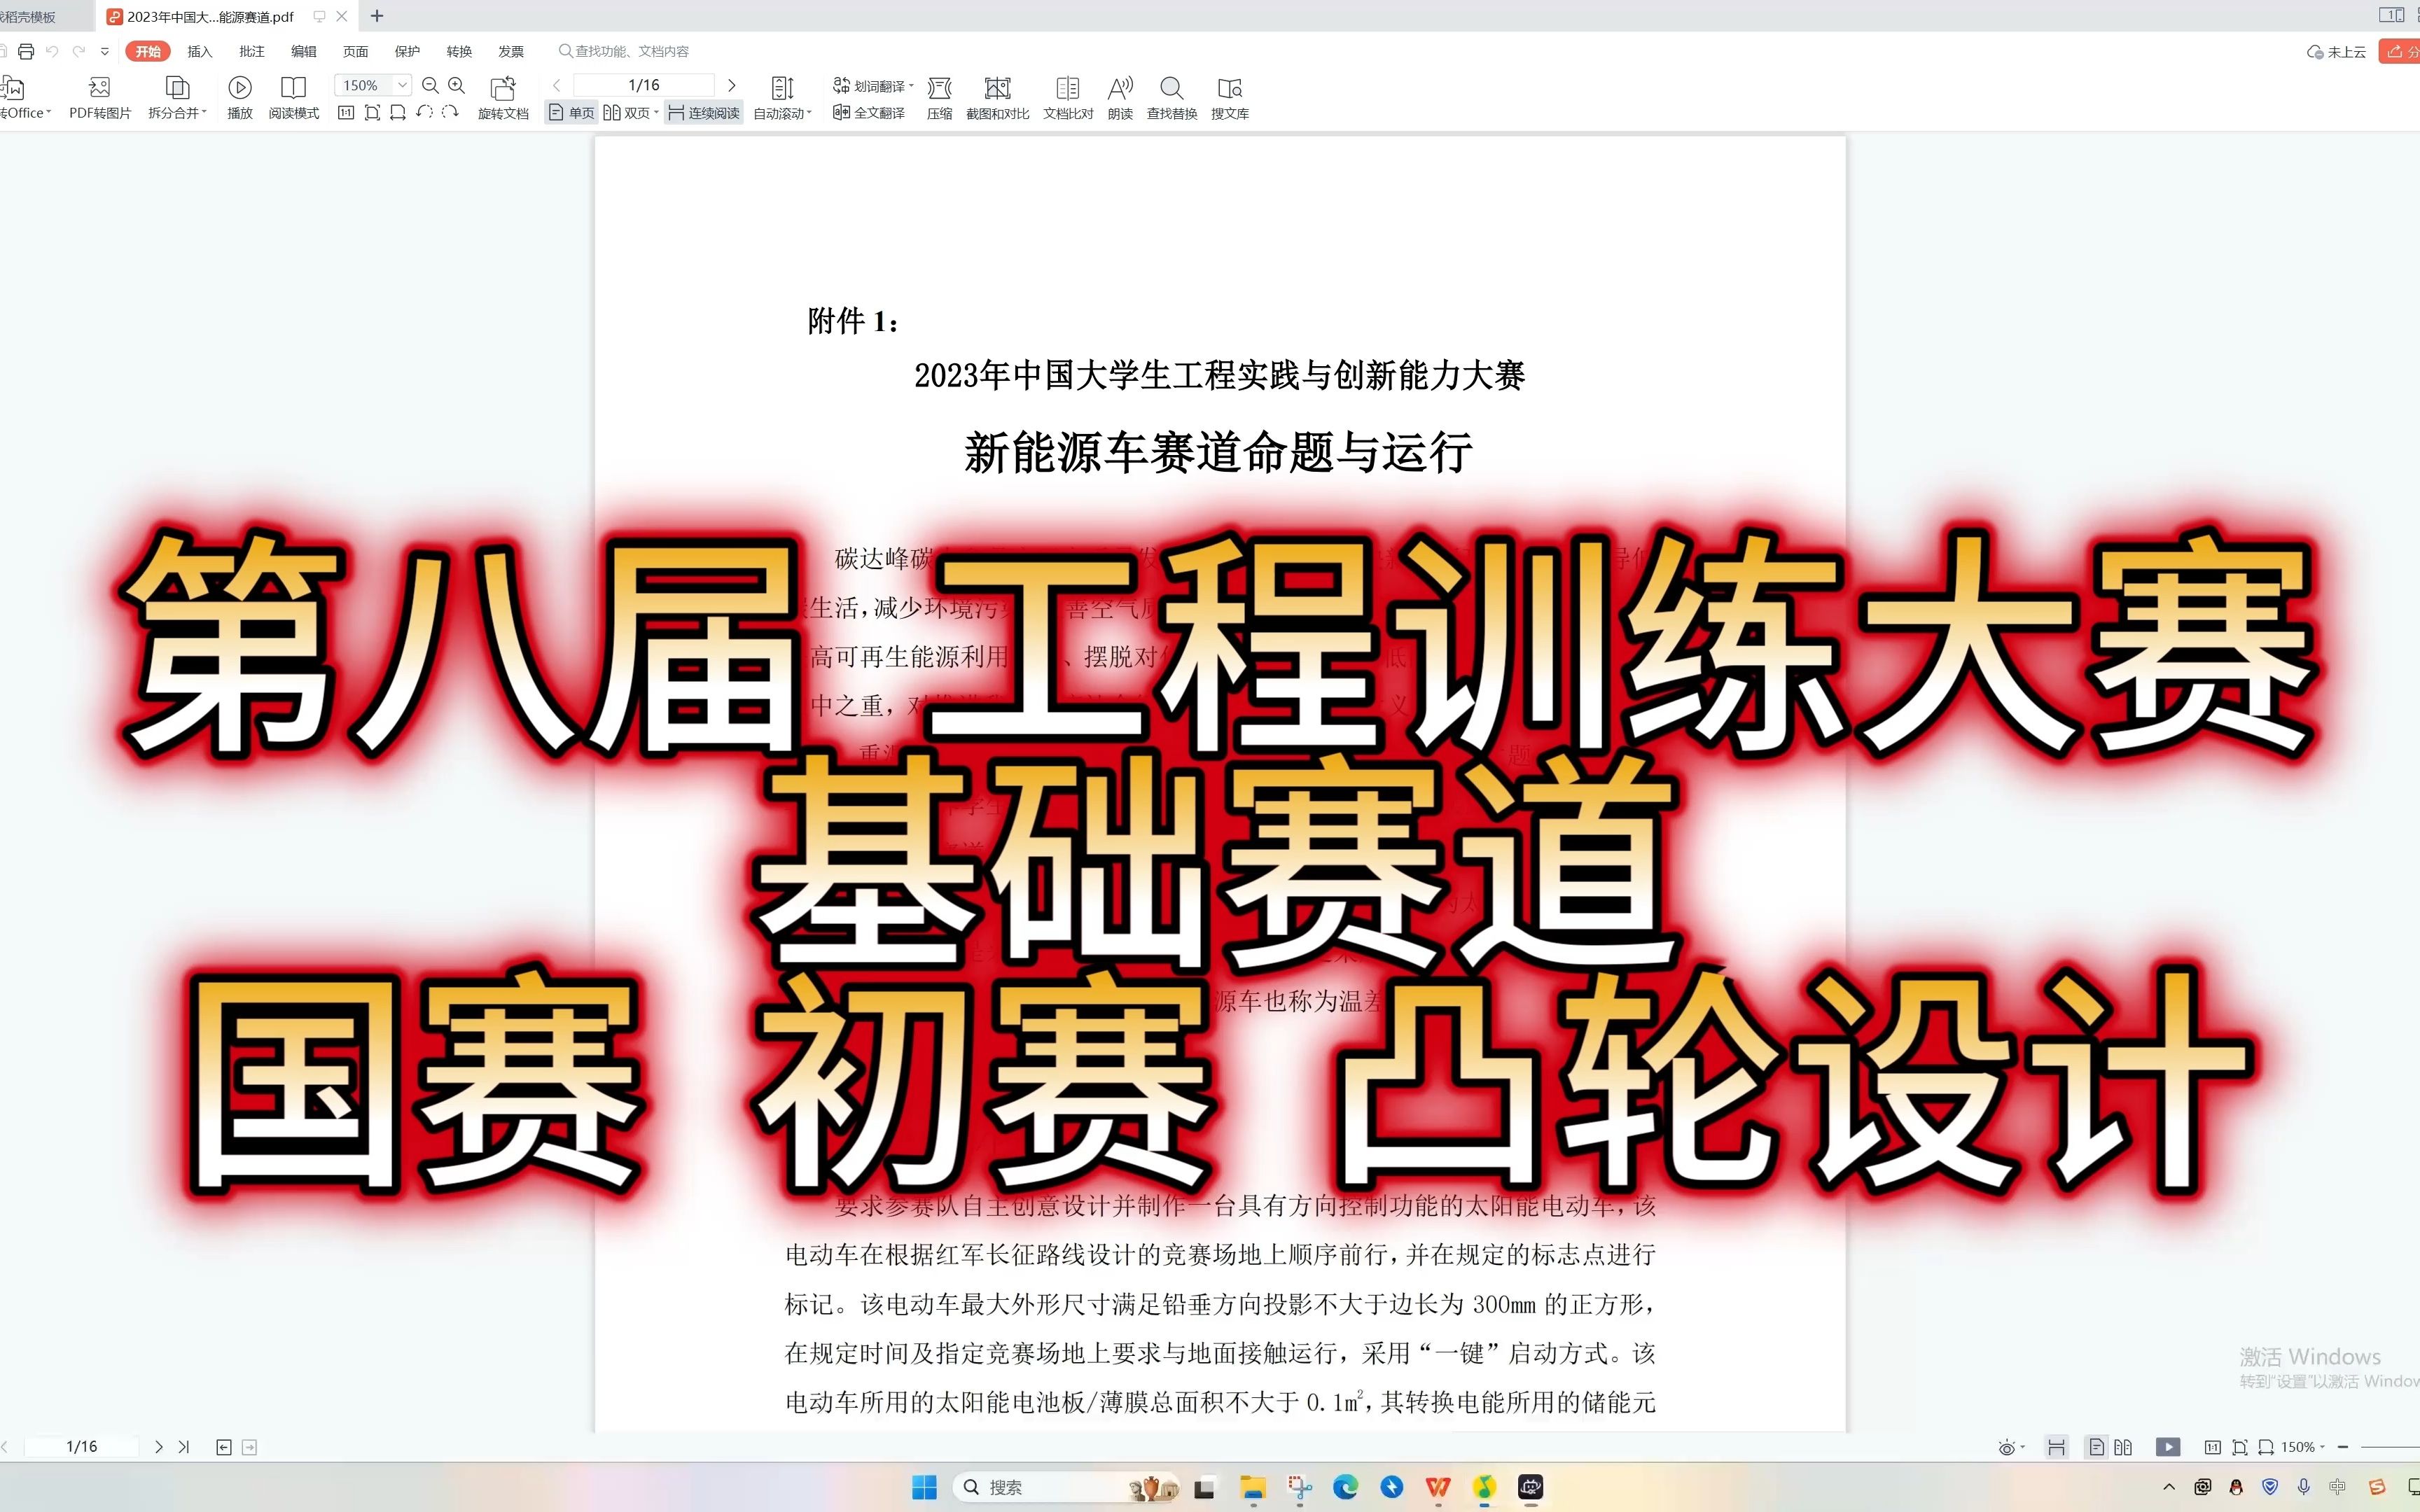The image size is (2420, 1512).
Task: Click the undo arrow icon
Action: pyautogui.click(x=52, y=51)
